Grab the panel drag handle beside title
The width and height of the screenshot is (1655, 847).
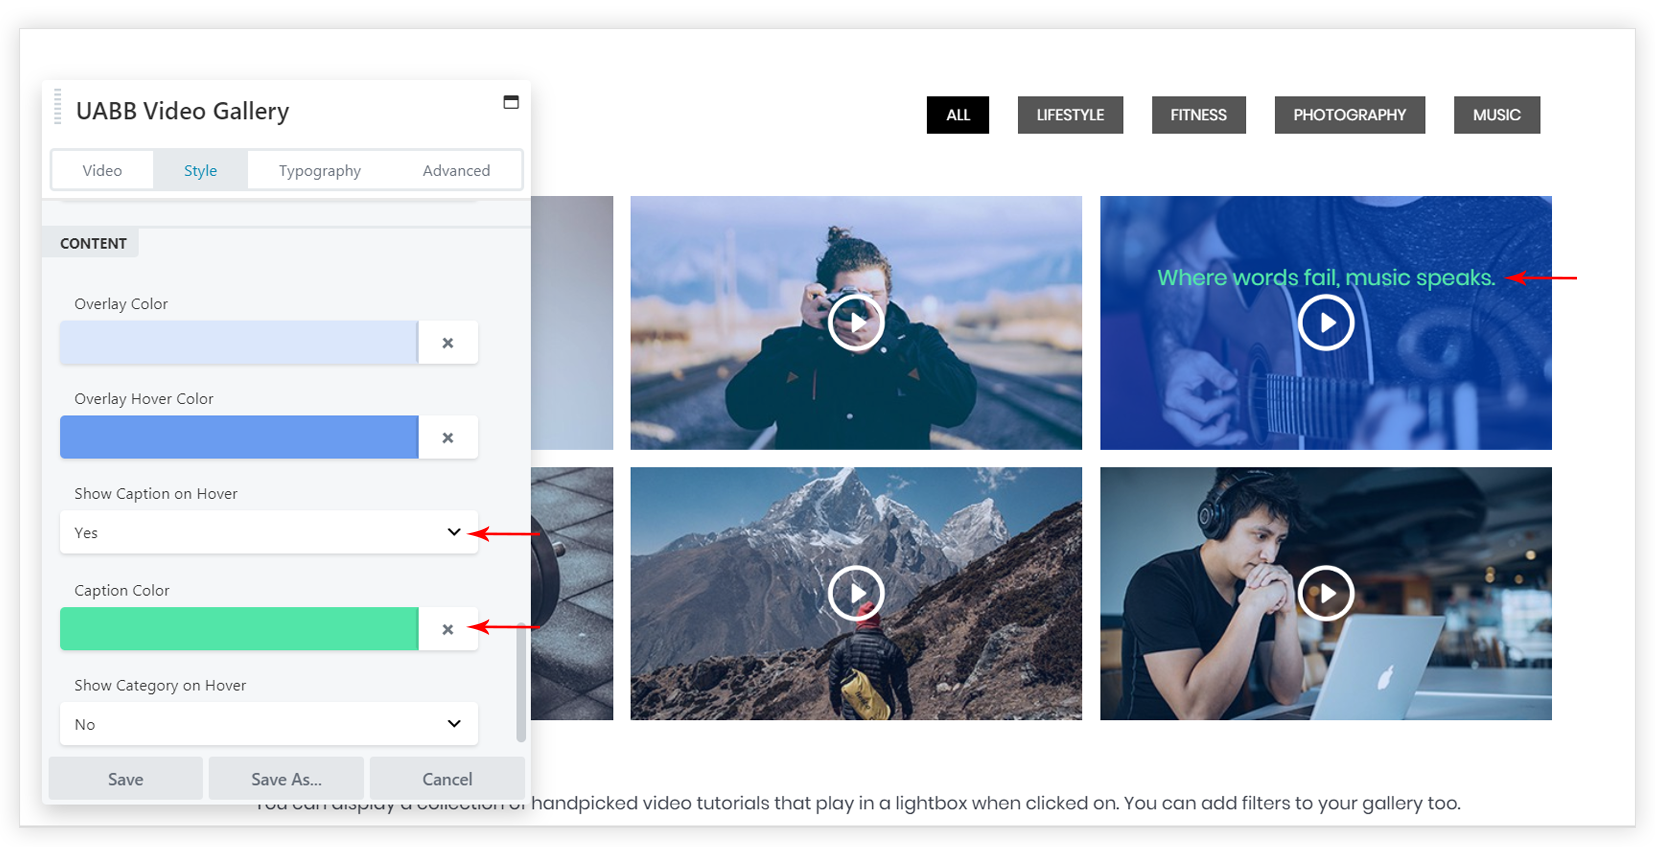coord(58,108)
